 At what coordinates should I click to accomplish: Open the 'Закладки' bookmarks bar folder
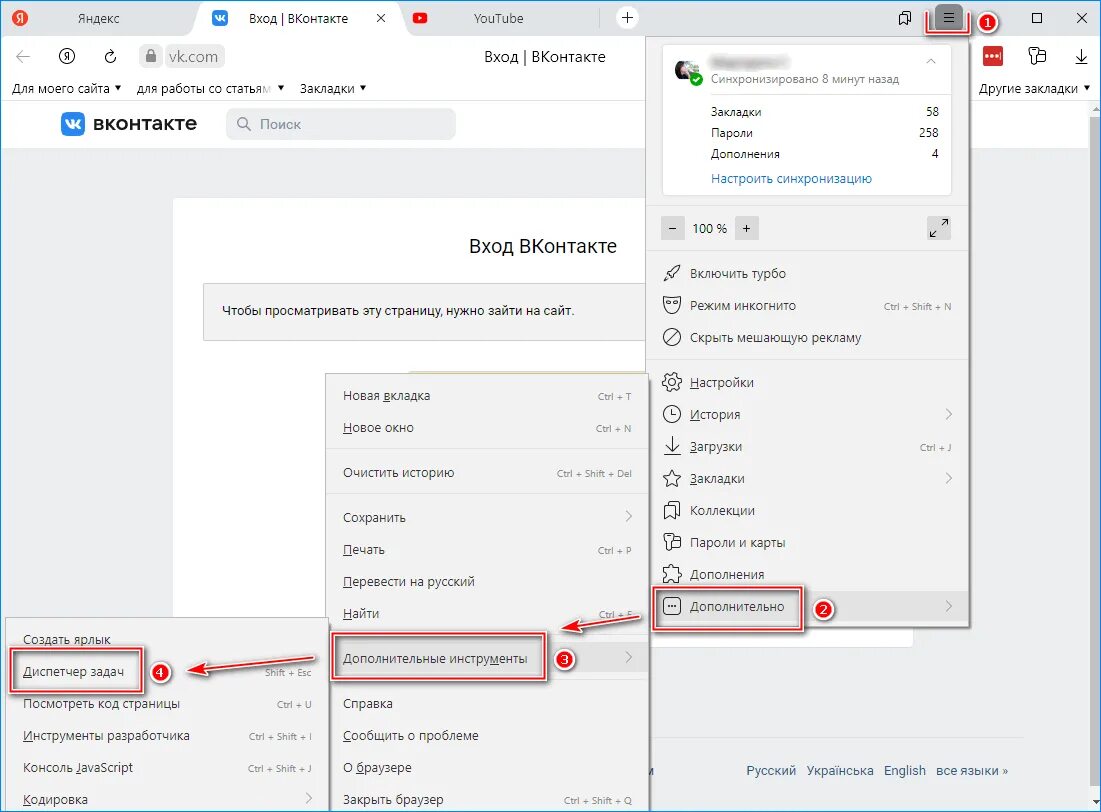(333, 89)
